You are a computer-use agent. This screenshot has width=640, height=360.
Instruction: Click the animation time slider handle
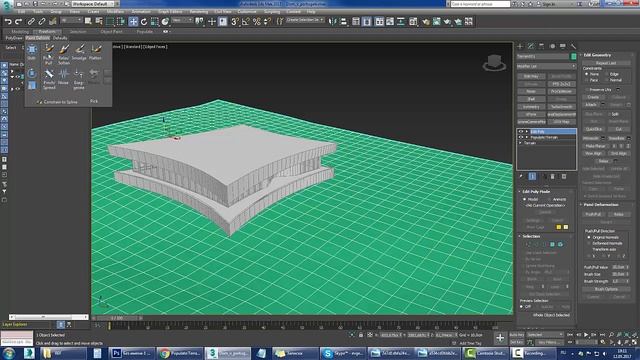click(x=117, y=318)
